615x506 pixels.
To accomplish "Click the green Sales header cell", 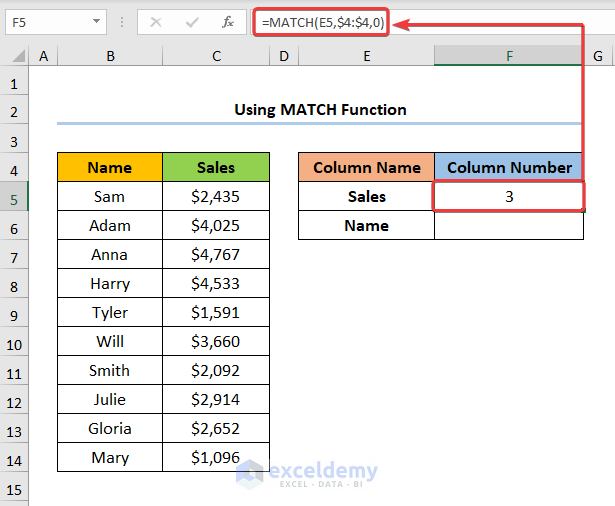I will [216, 168].
